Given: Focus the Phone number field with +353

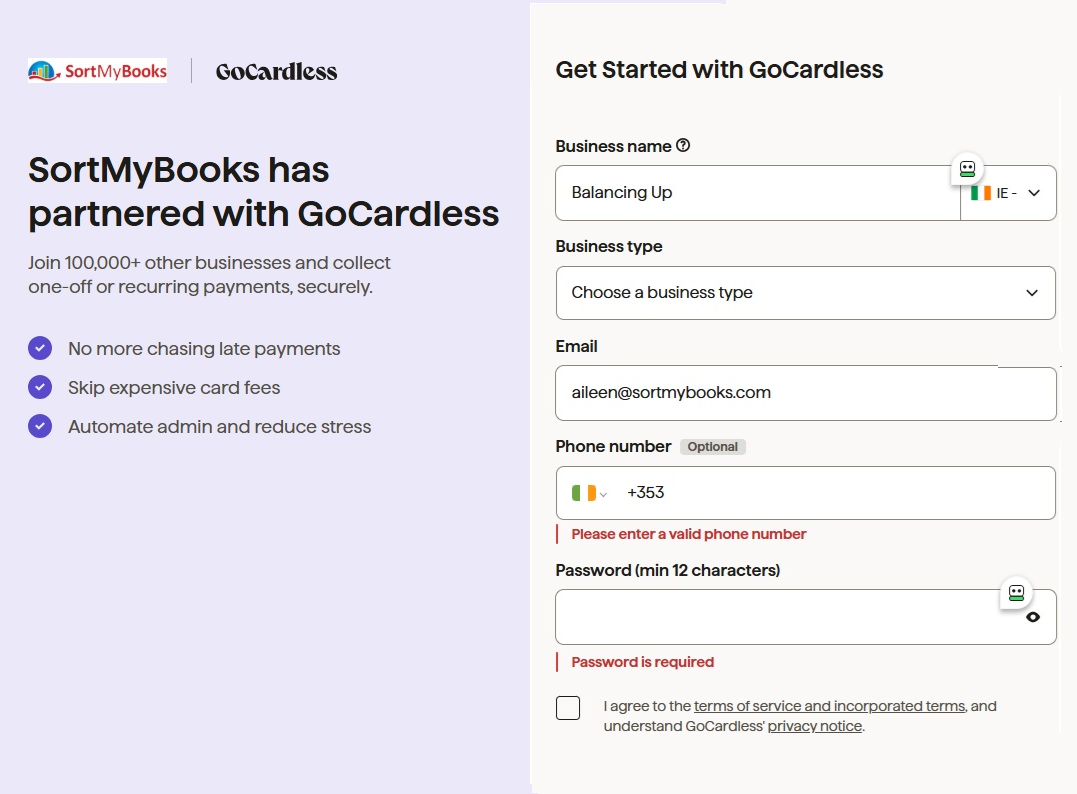Looking at the screenshot, I should (x=806, y=493).
